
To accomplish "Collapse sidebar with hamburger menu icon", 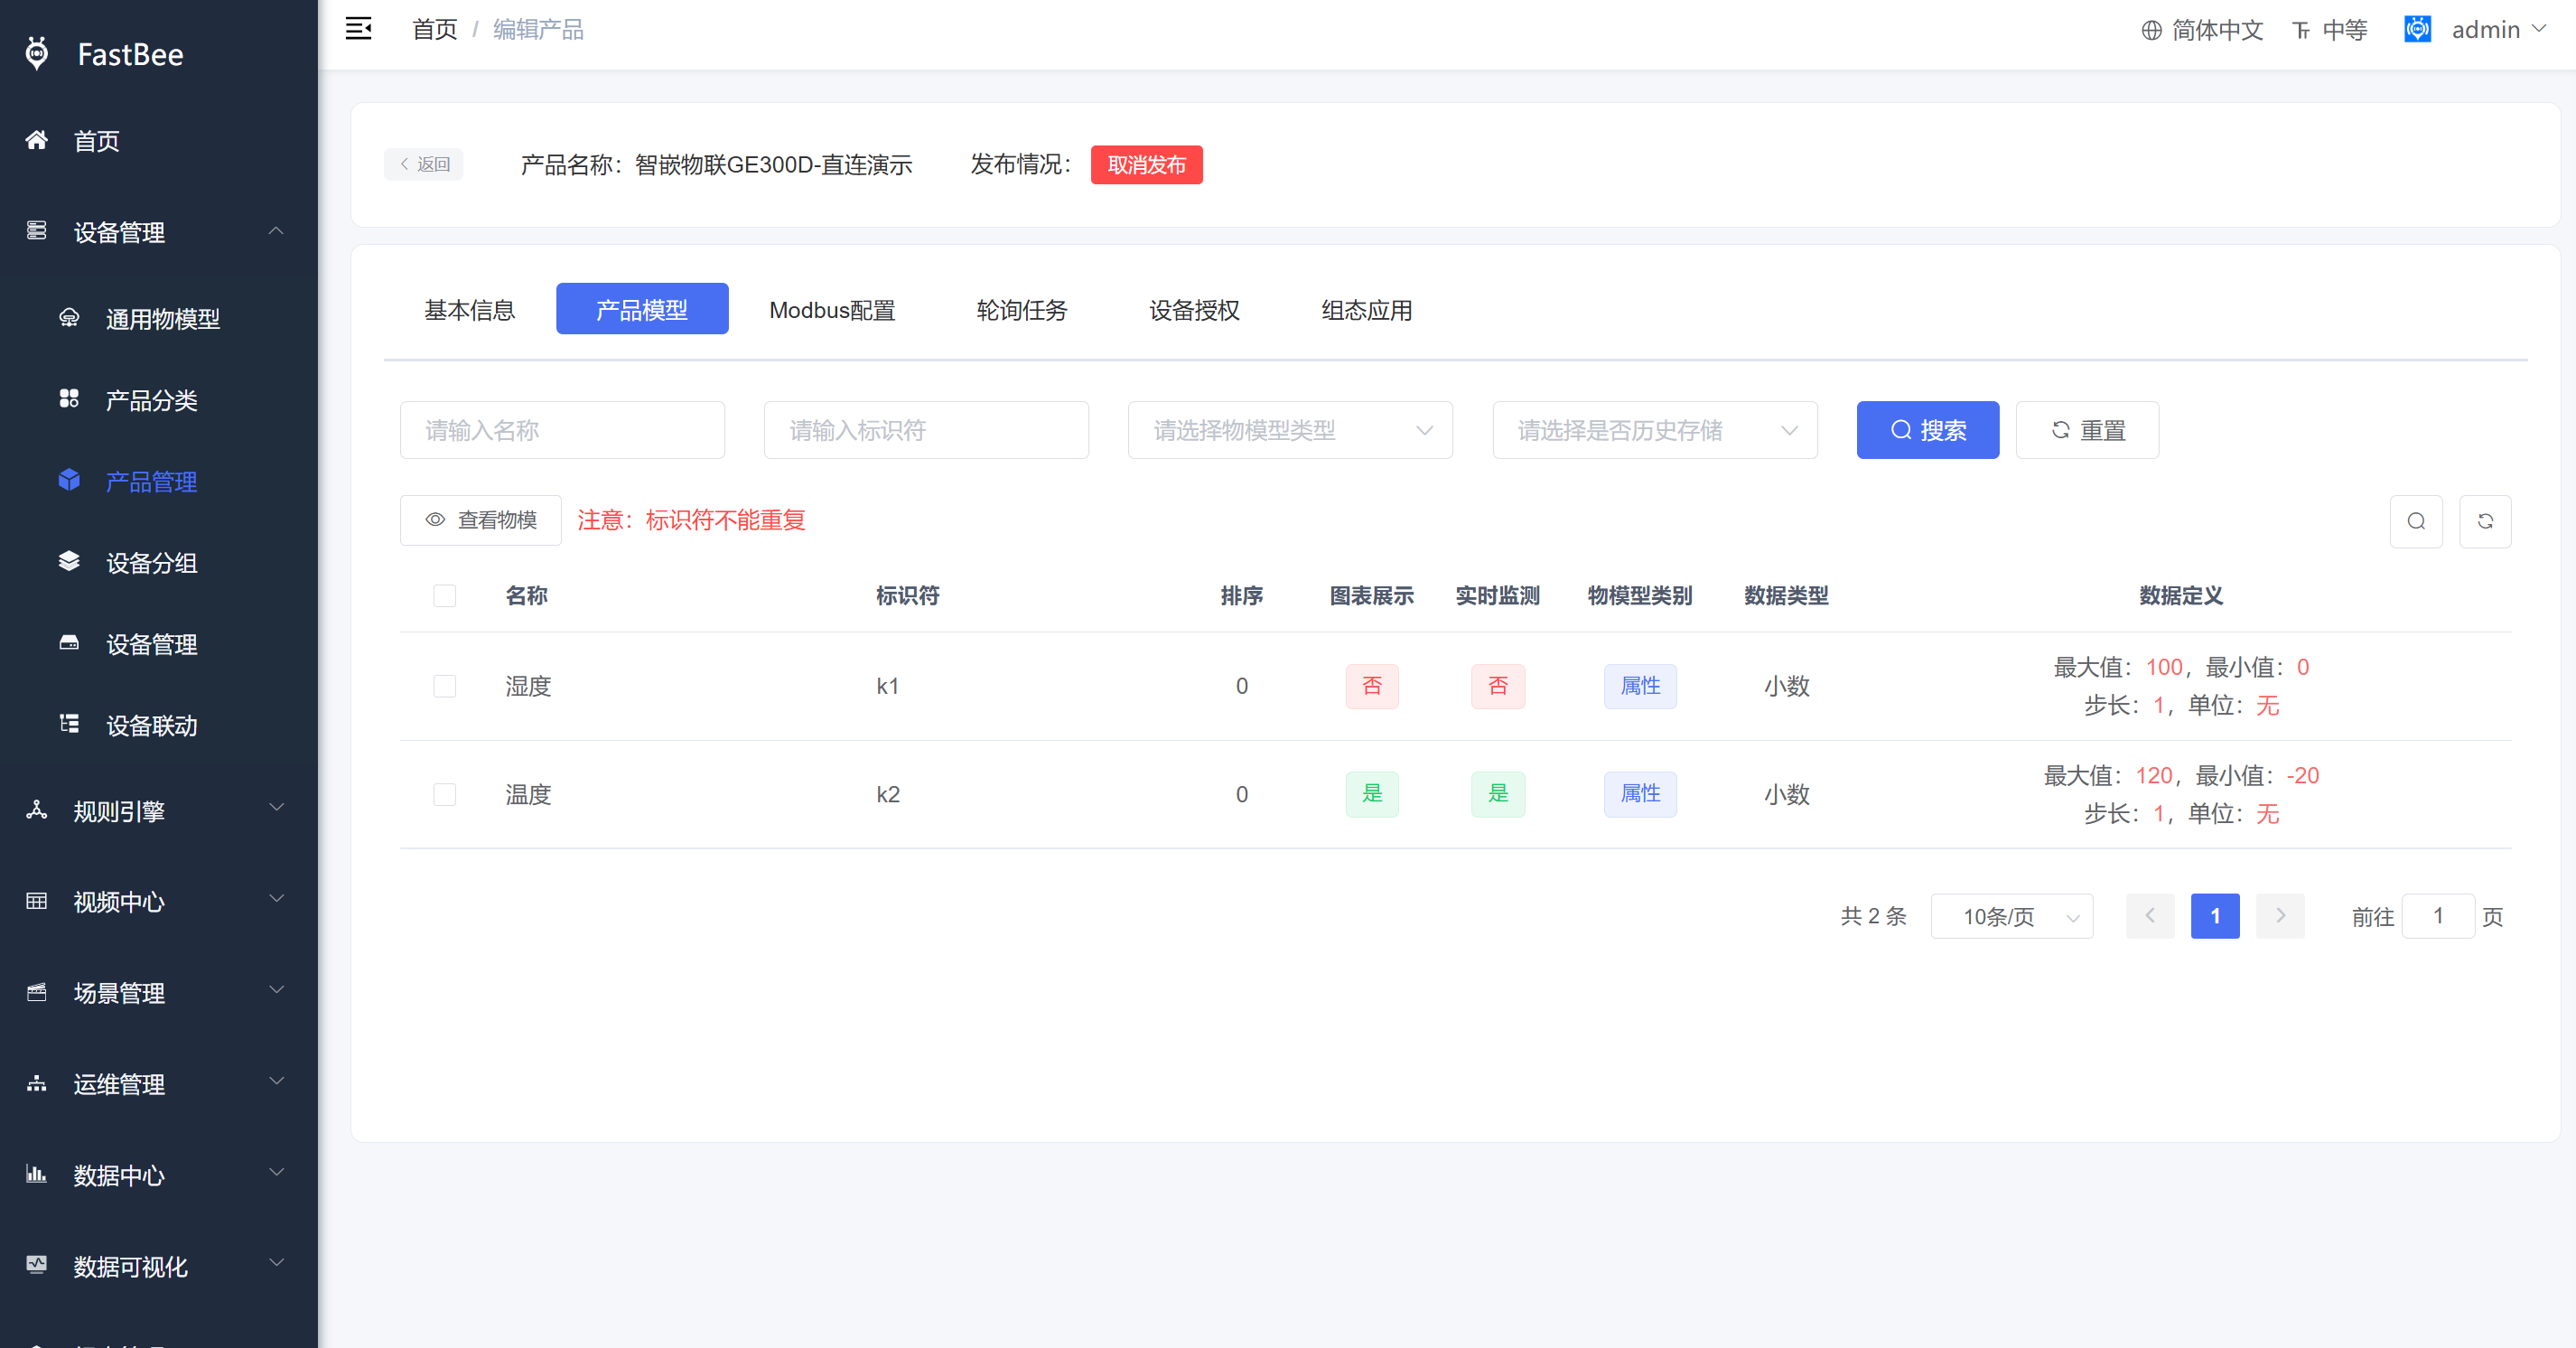I will click(x=358, y=29).
